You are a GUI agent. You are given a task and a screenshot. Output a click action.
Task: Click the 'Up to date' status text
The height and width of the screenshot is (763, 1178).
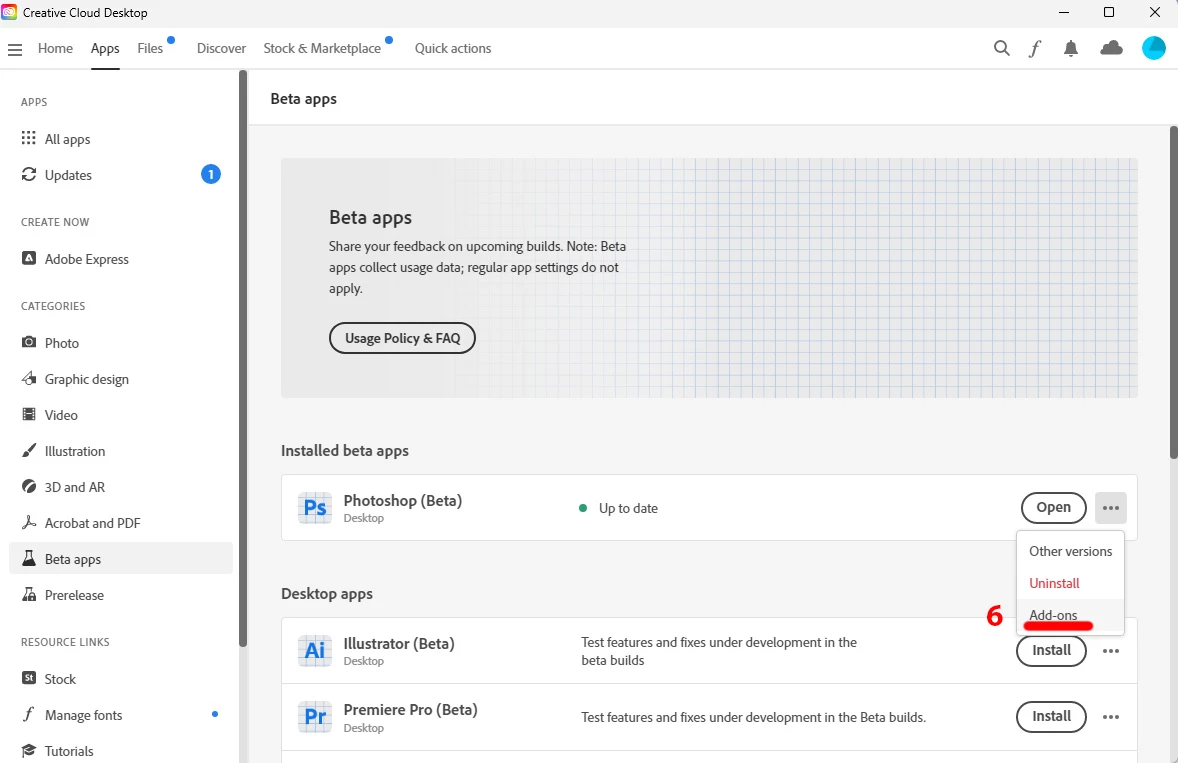click(628, 508)
